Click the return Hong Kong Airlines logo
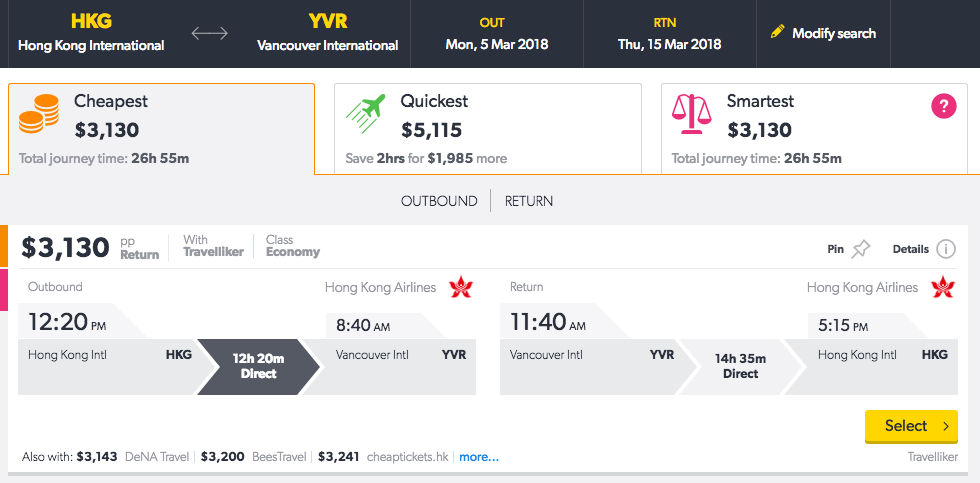This screenshot has width=980, height=483. tap(943, 287)
